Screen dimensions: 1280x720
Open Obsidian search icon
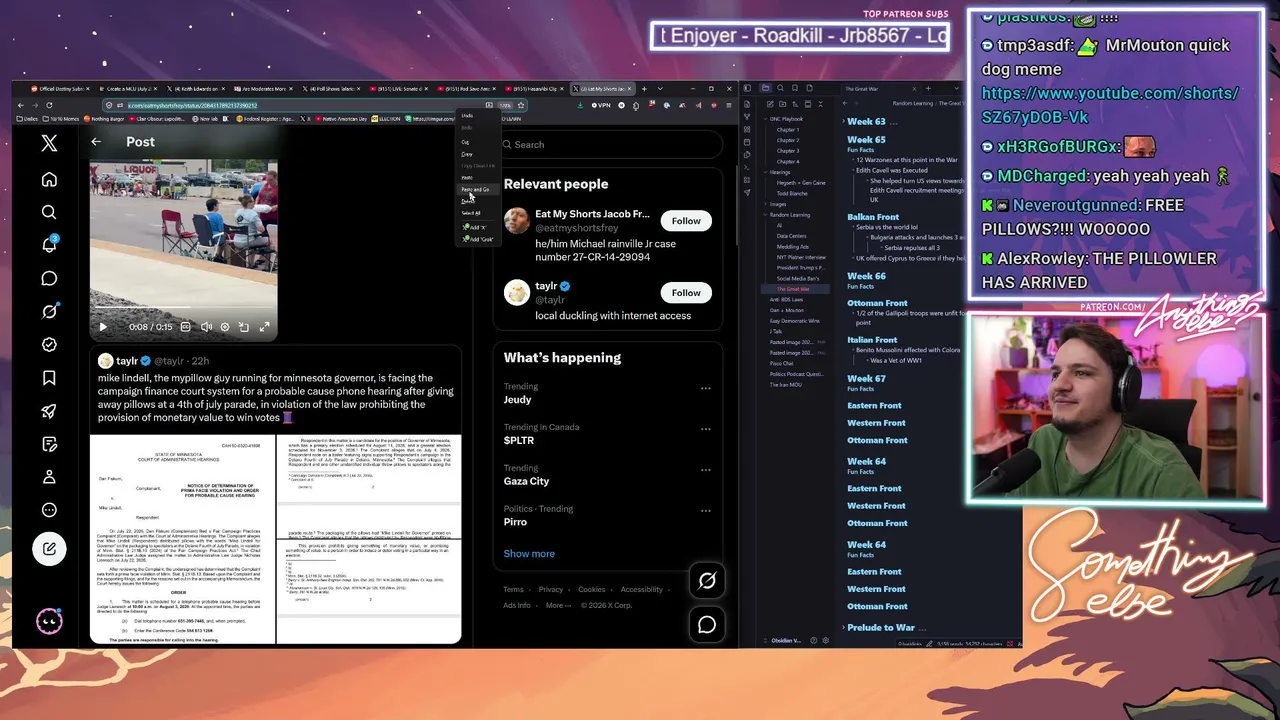[780, 89]
